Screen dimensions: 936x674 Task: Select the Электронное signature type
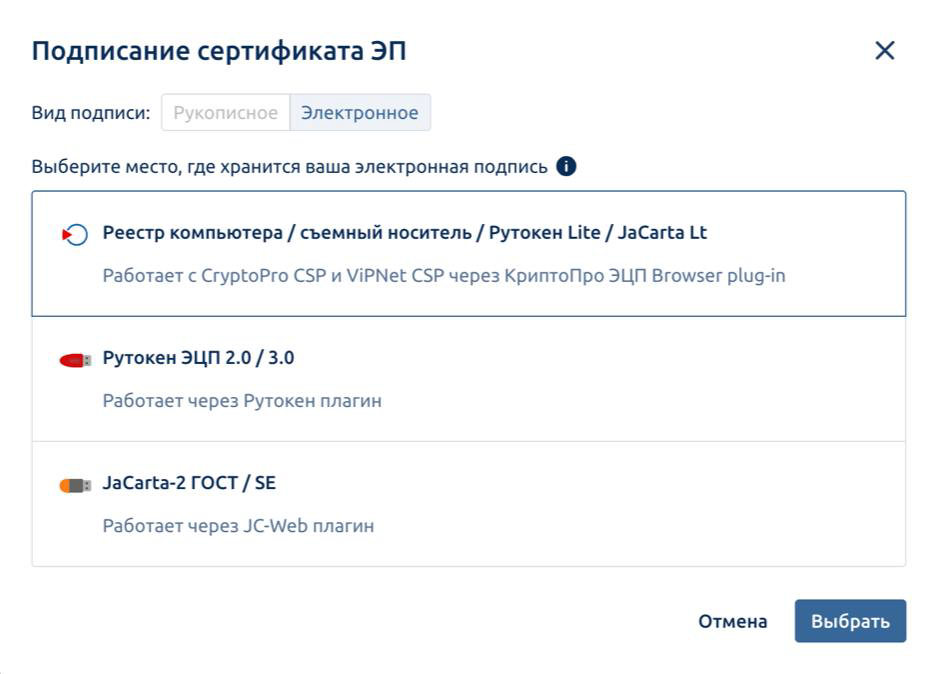360,112
